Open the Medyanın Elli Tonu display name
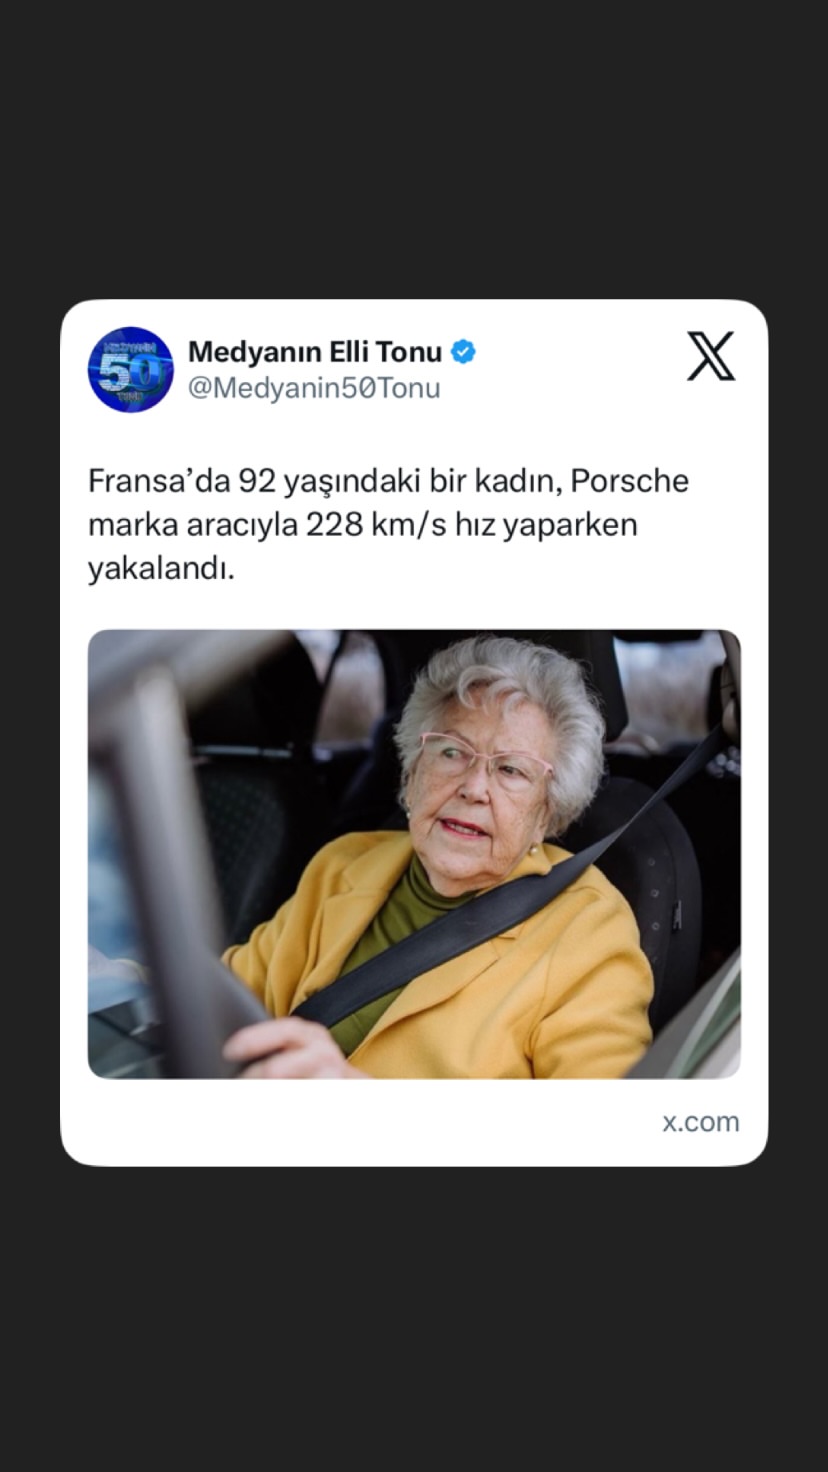 coord(315,352)
